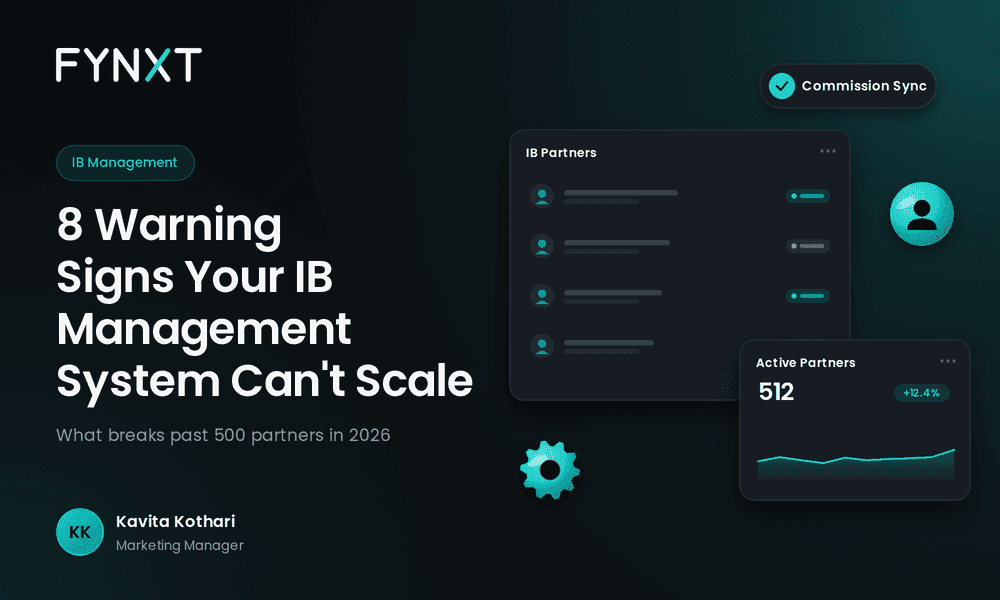Click the FYNXT logo
The image size is (1000, 600).
coord(129,65)
